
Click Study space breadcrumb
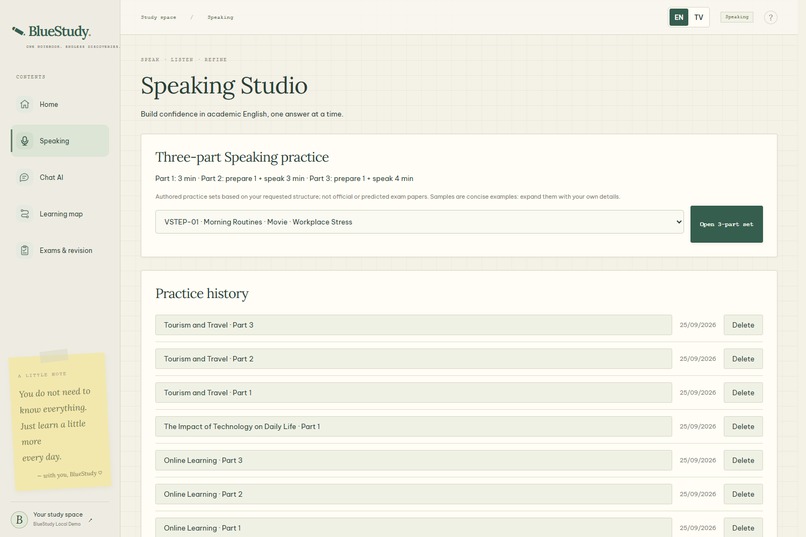(158, 17)
